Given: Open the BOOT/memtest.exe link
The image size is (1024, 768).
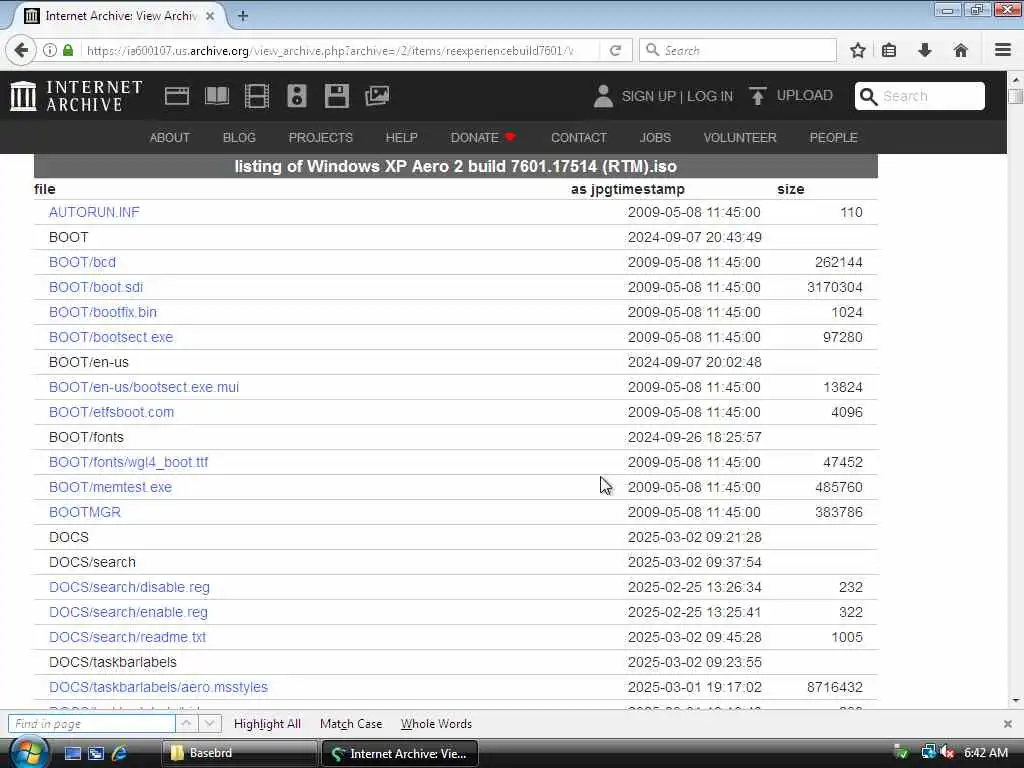Looking at the screenshot, I should point(110,487).
